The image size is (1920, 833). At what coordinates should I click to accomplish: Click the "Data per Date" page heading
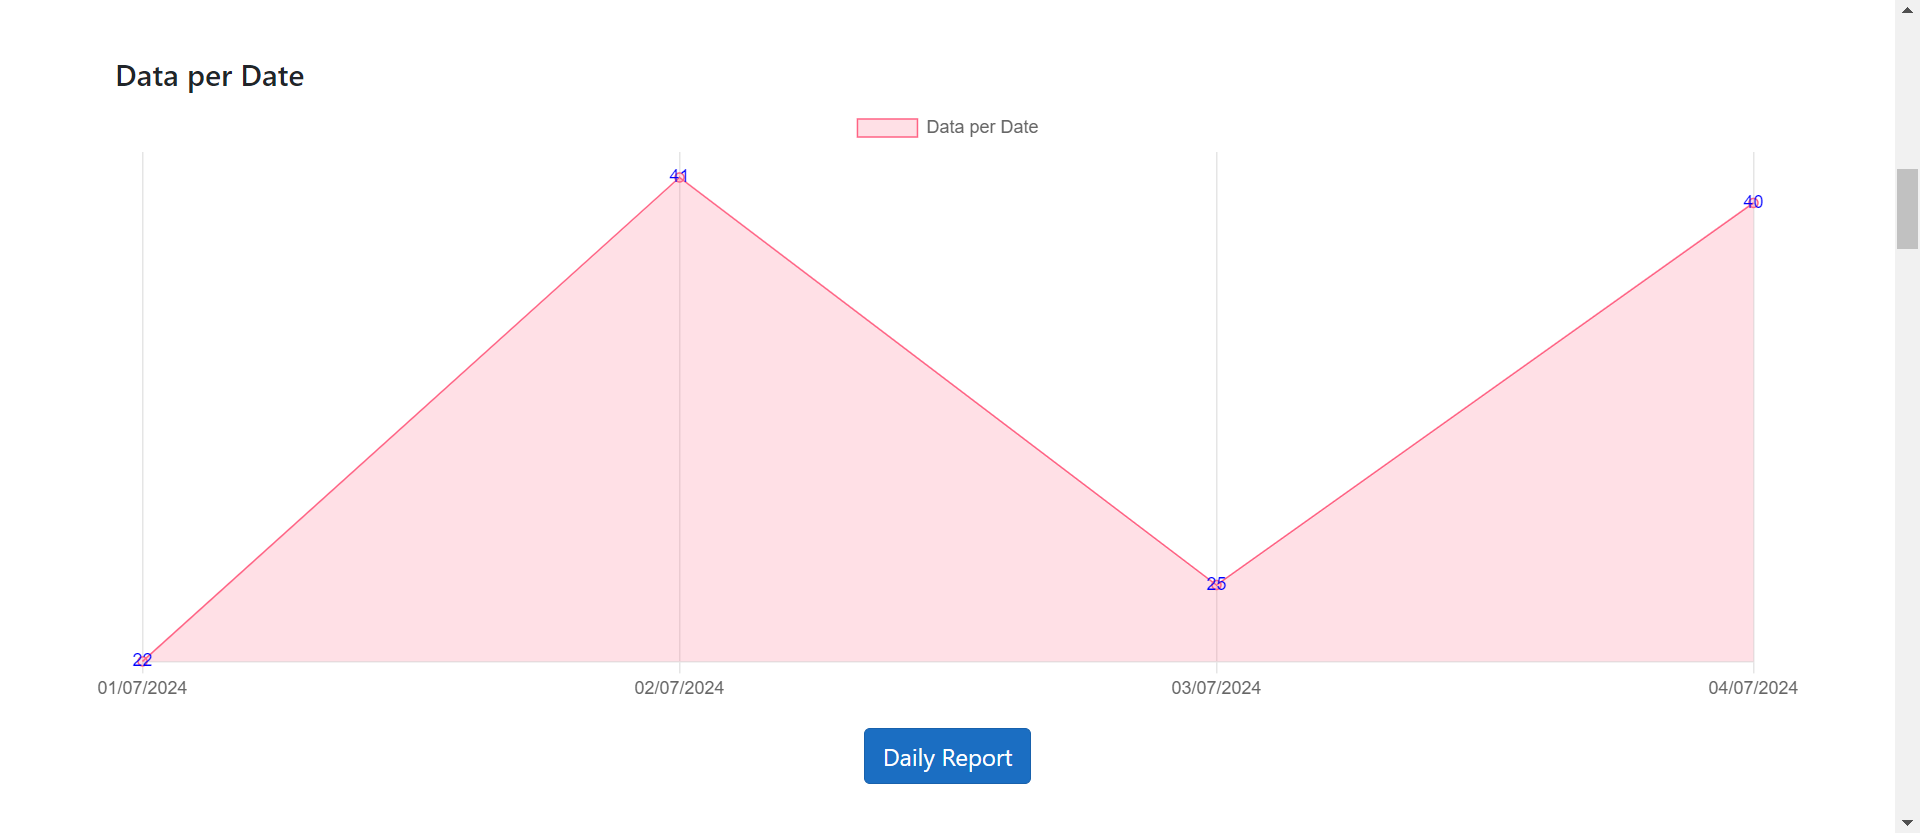tap(210, 76)
